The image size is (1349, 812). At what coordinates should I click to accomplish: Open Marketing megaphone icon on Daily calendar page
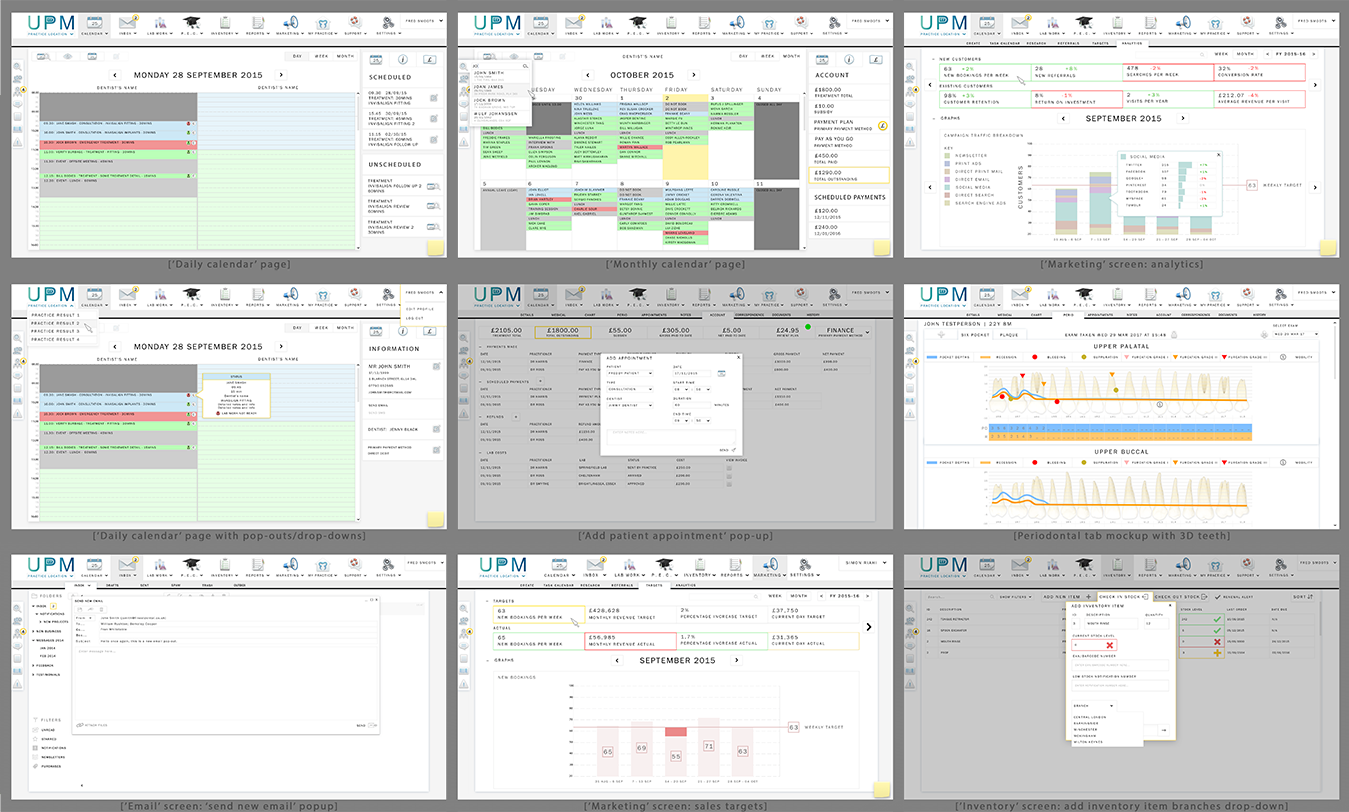coord(291,23)
